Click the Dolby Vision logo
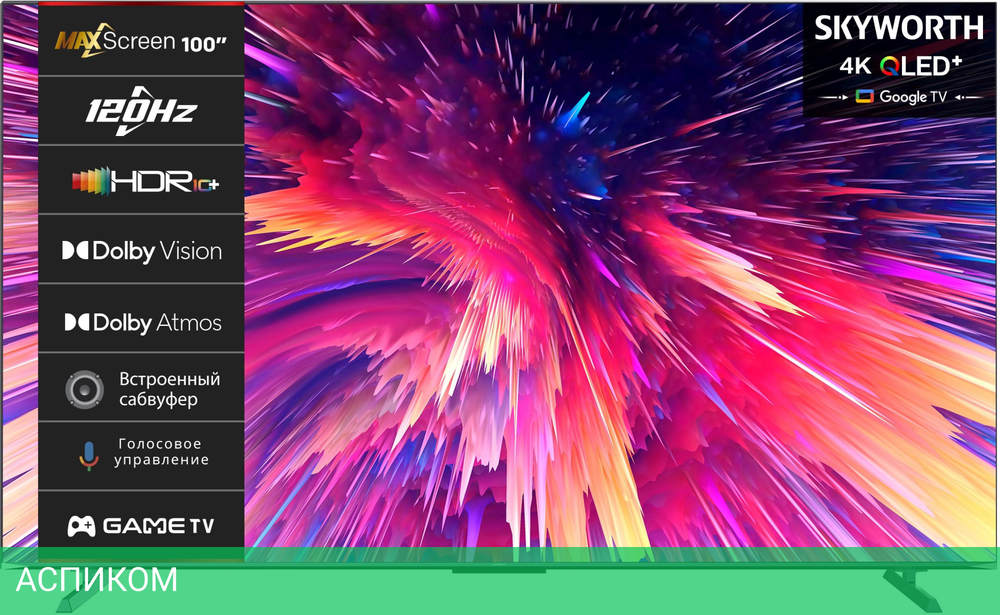The image size is (1000, 615). 140,251
